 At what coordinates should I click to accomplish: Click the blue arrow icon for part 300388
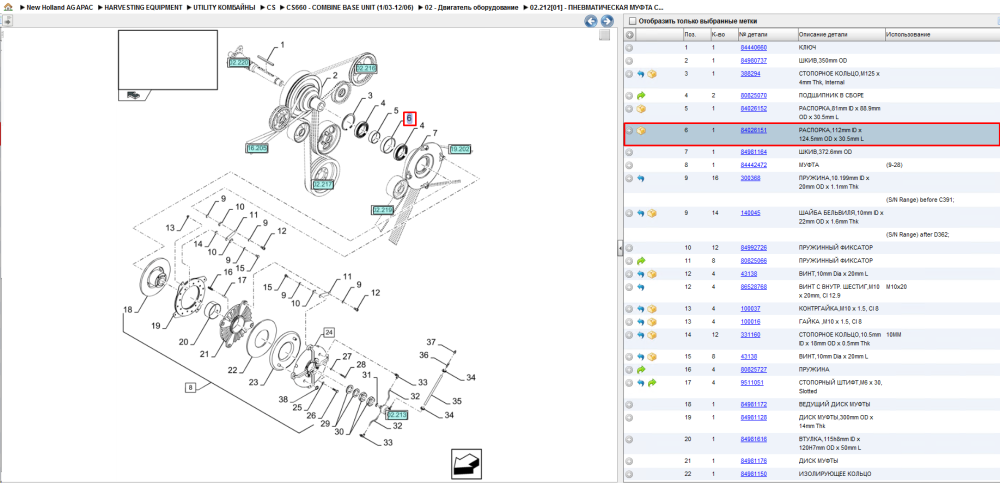(641, 178)
